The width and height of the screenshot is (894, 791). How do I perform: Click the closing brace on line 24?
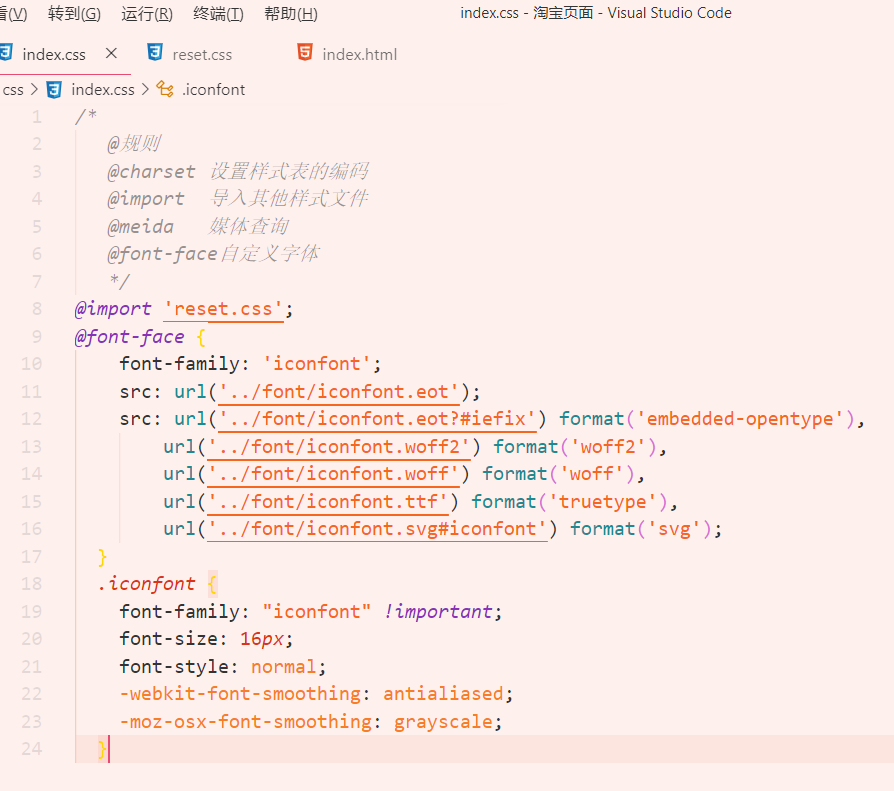102,749
